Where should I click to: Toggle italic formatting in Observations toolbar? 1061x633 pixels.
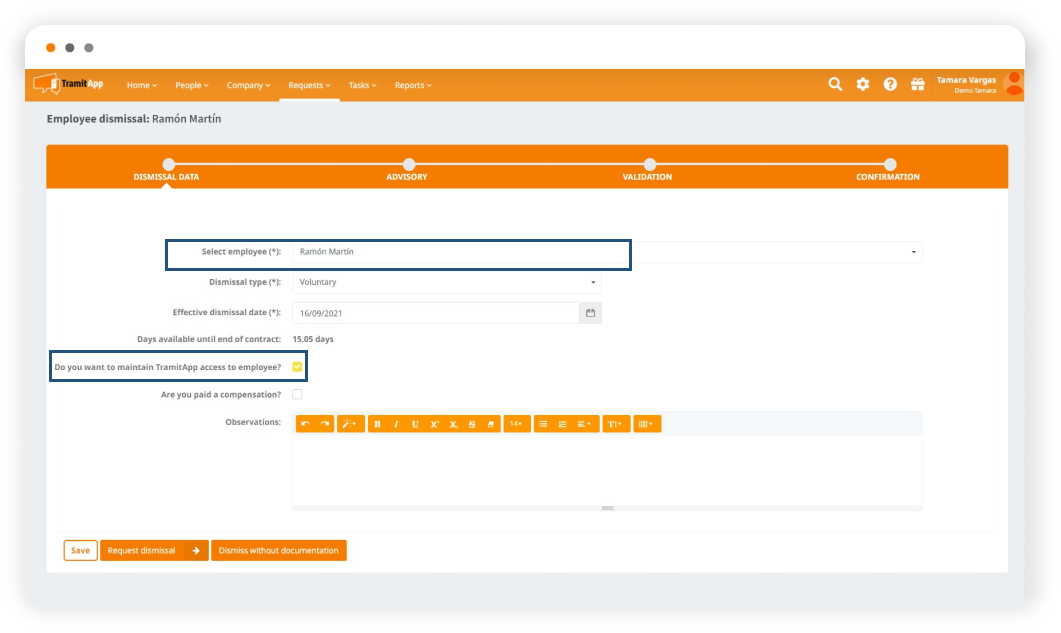pyautogui.click(x=396, y=424)
